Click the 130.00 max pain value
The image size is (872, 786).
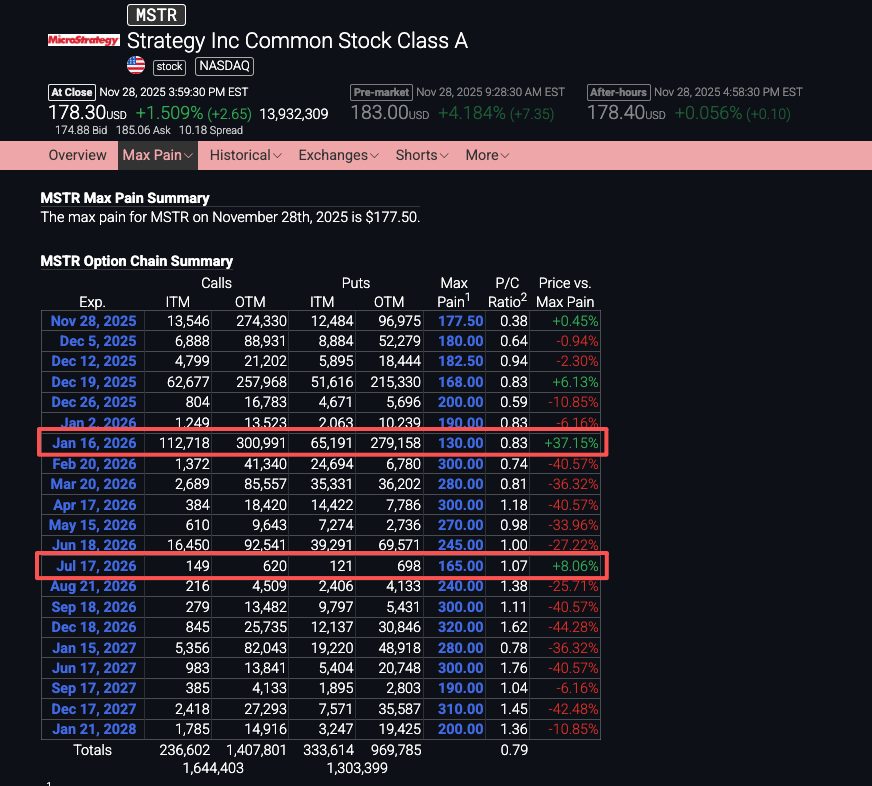pos(460,443)
